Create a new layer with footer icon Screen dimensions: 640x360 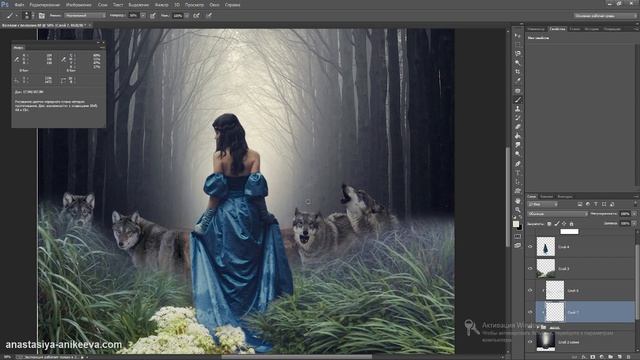coord(620,357)
